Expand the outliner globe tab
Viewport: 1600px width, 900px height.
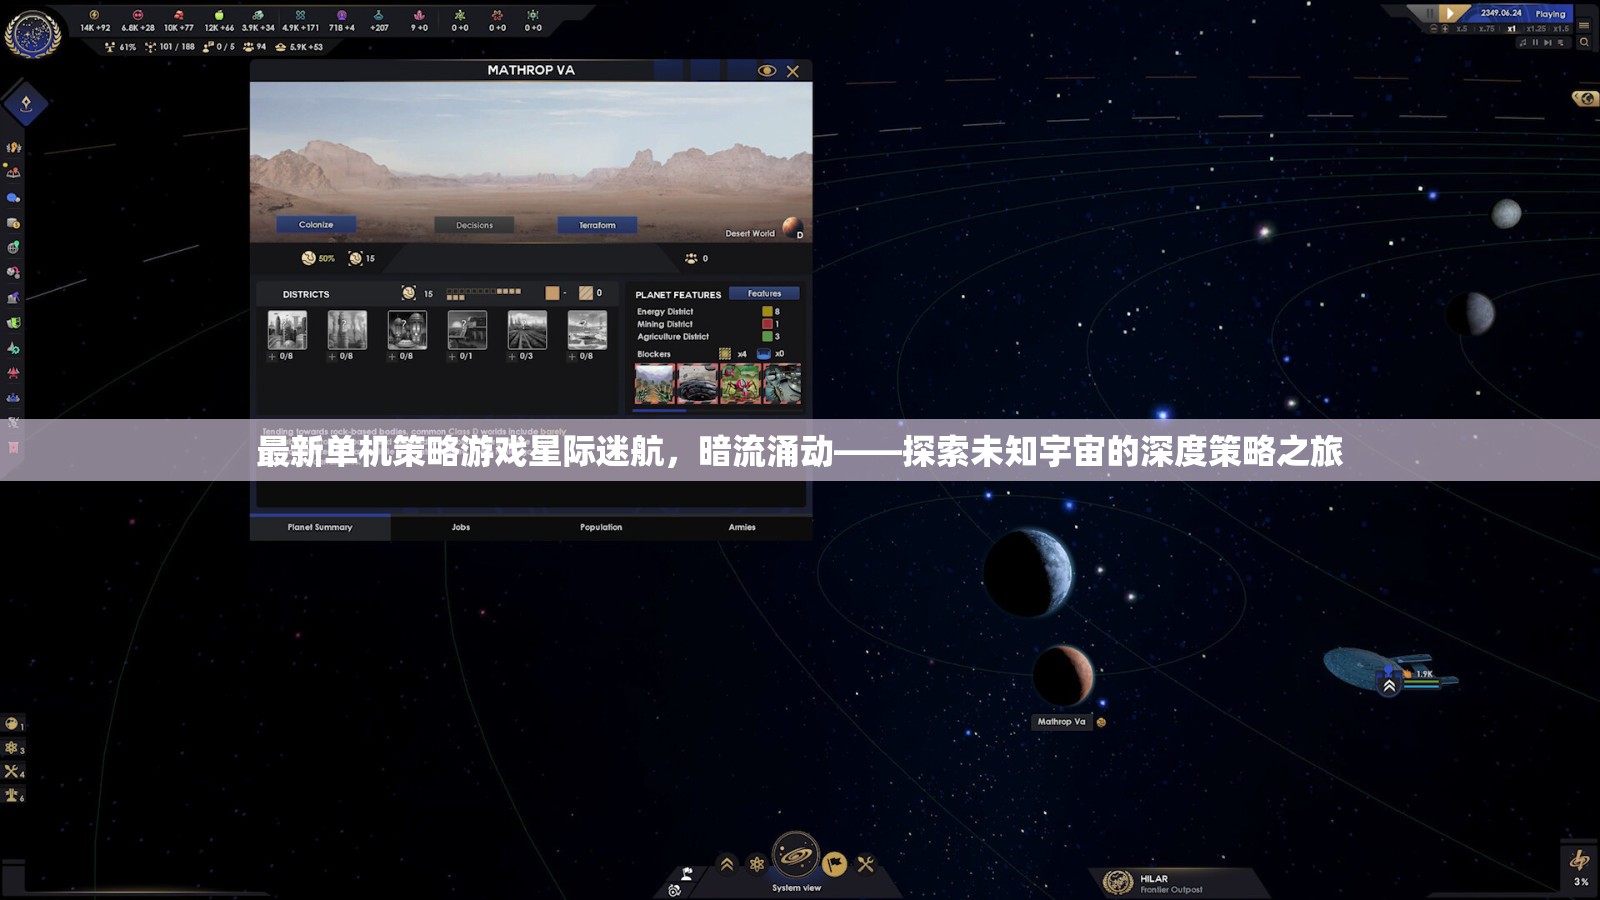pyautogui.click(x=1585, y=98)
